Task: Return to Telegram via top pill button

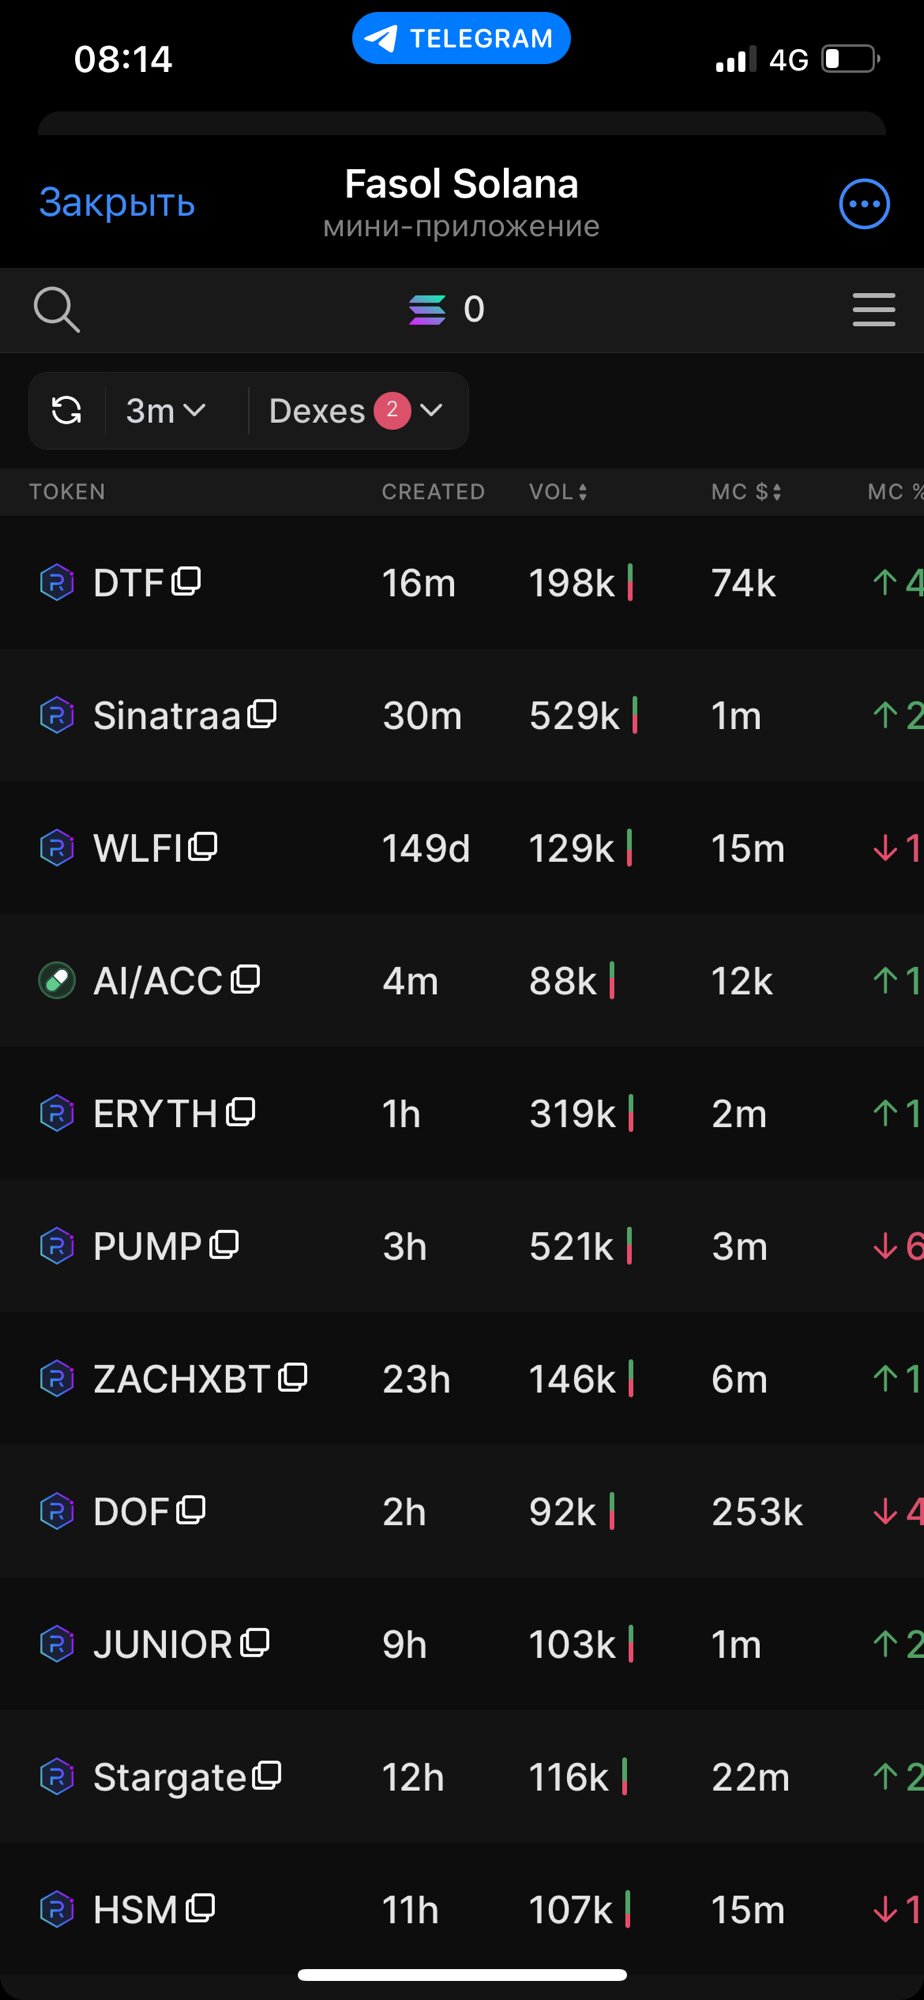Action: (x=461, y=38)
